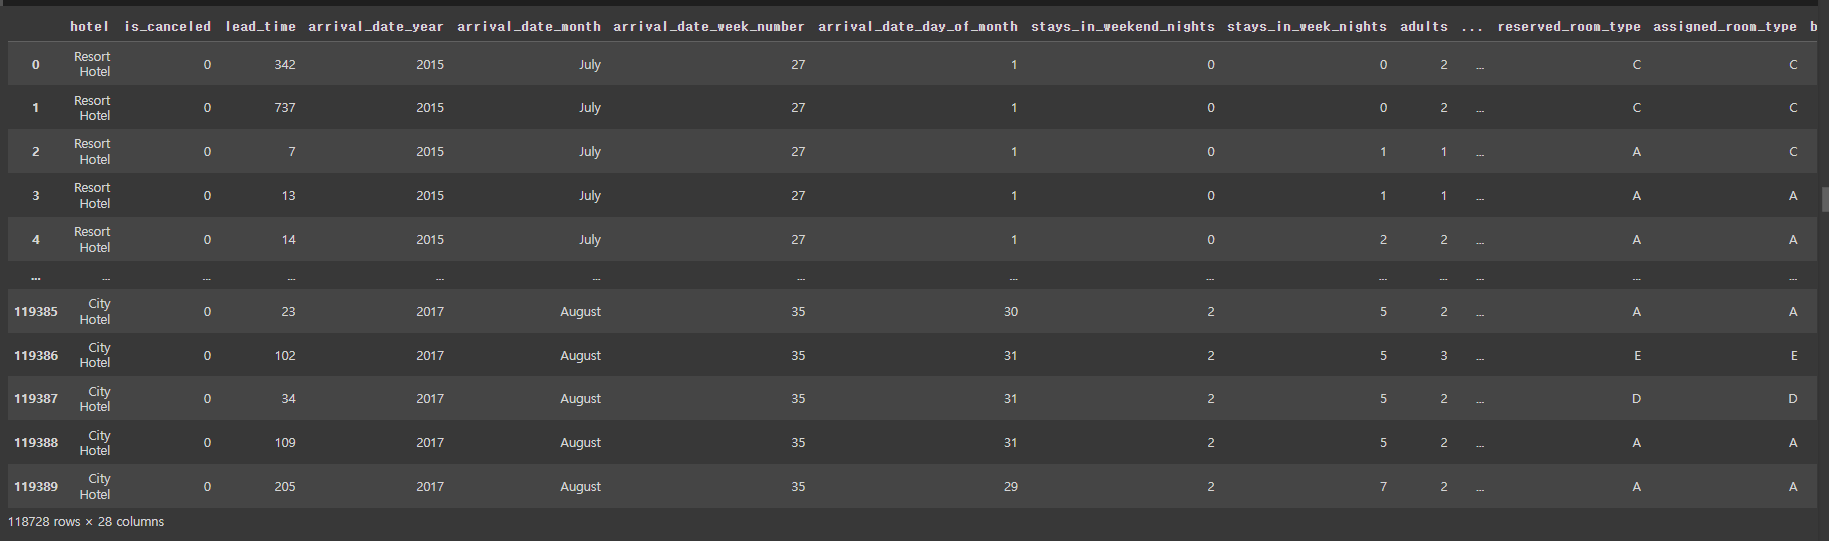Select row index 4
Viewport: 1829px width, 541px height.
(x=36, y=240)
